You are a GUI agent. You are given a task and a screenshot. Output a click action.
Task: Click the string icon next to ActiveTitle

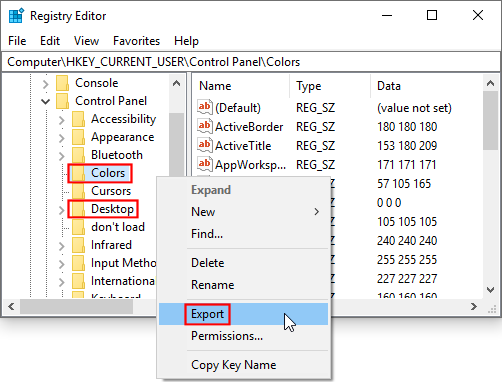205,145
